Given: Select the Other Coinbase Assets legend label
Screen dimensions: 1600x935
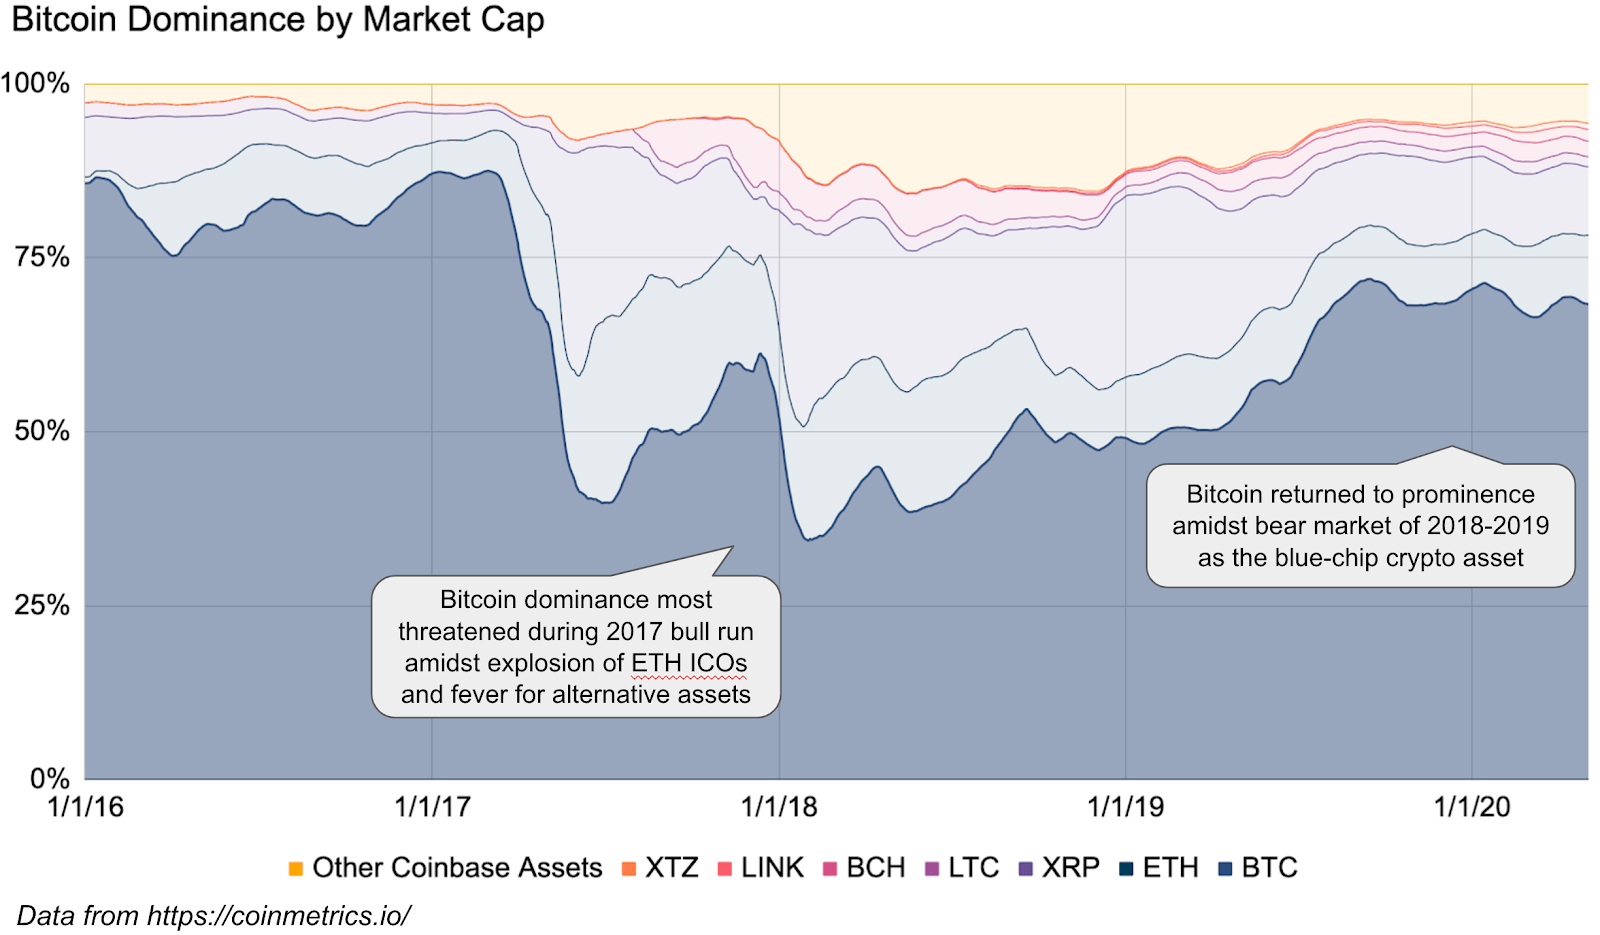Looking at the screenshot, I should [x=457, y=868].
